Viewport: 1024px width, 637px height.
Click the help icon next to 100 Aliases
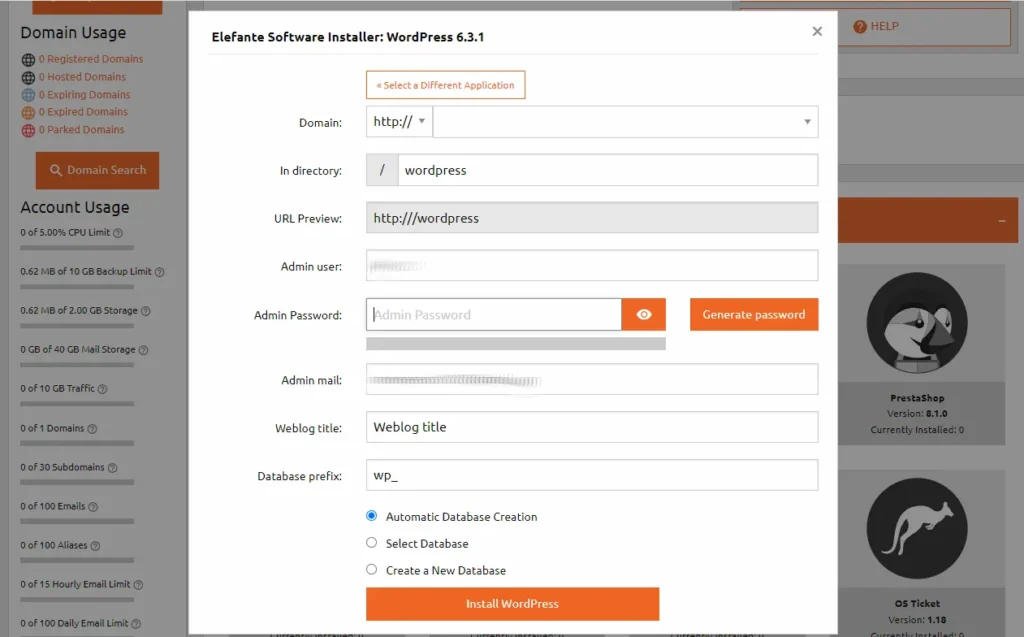pos(95,546)
